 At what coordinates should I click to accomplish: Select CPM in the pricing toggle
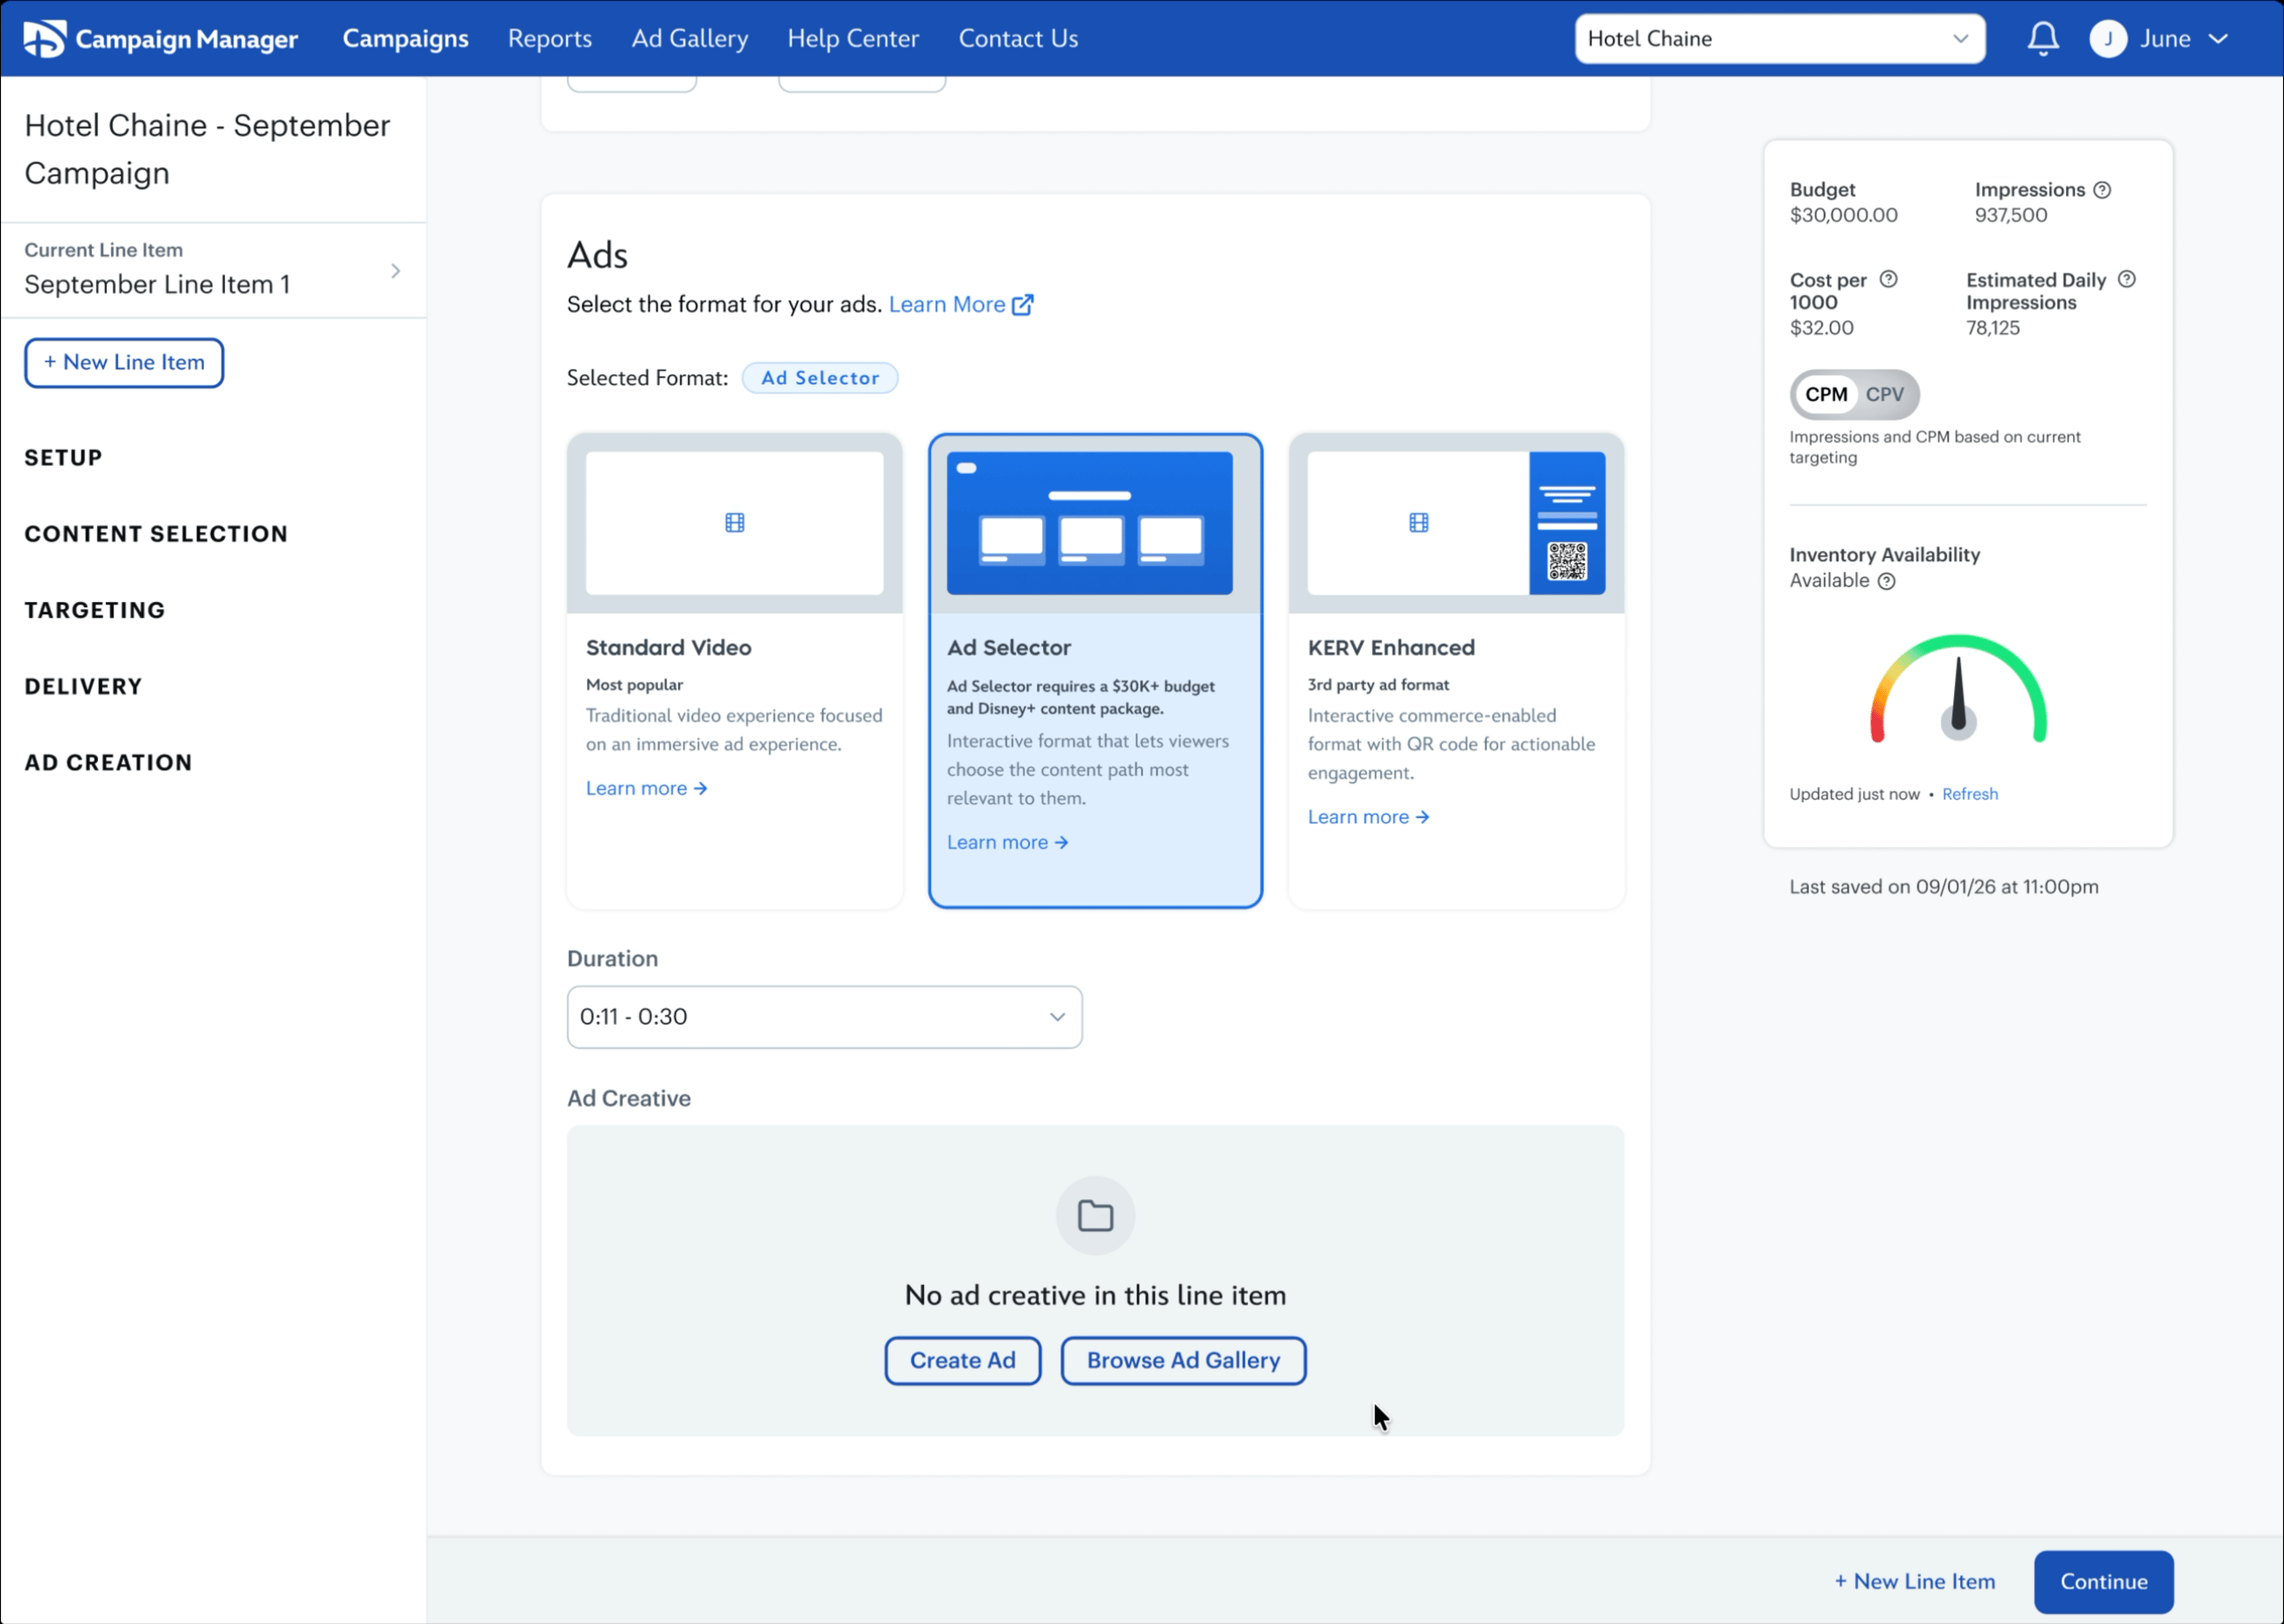point(1826,395)
